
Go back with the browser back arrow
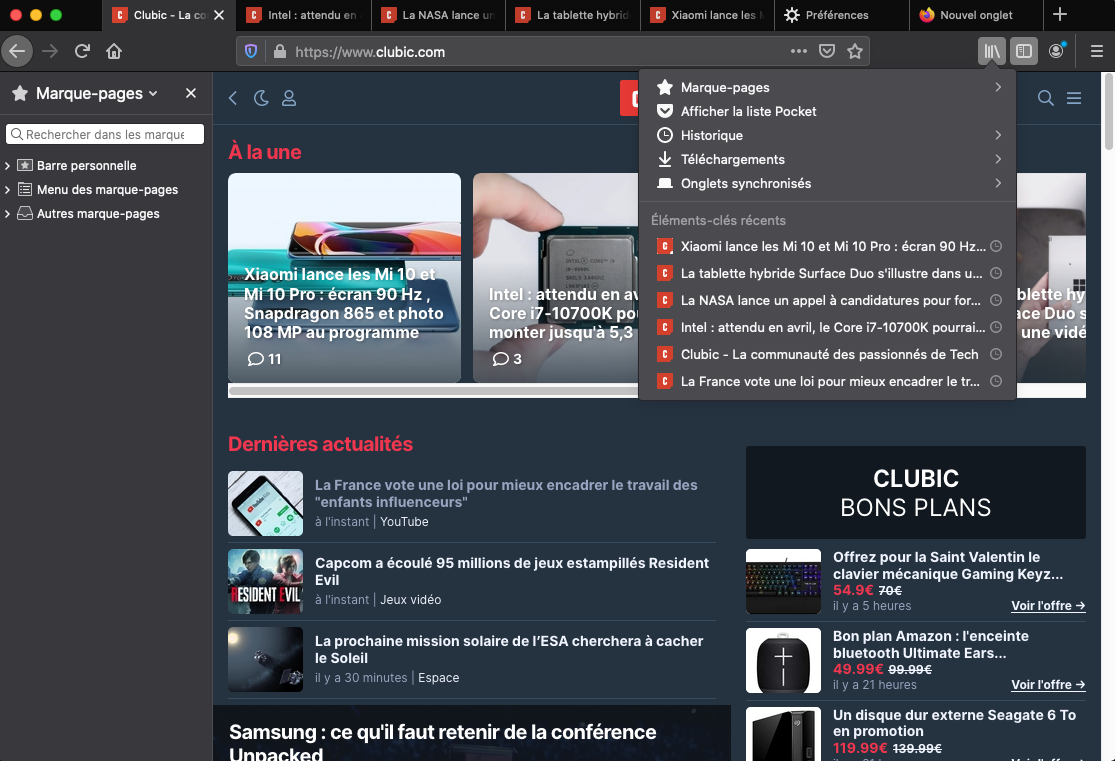pos(17,51)
